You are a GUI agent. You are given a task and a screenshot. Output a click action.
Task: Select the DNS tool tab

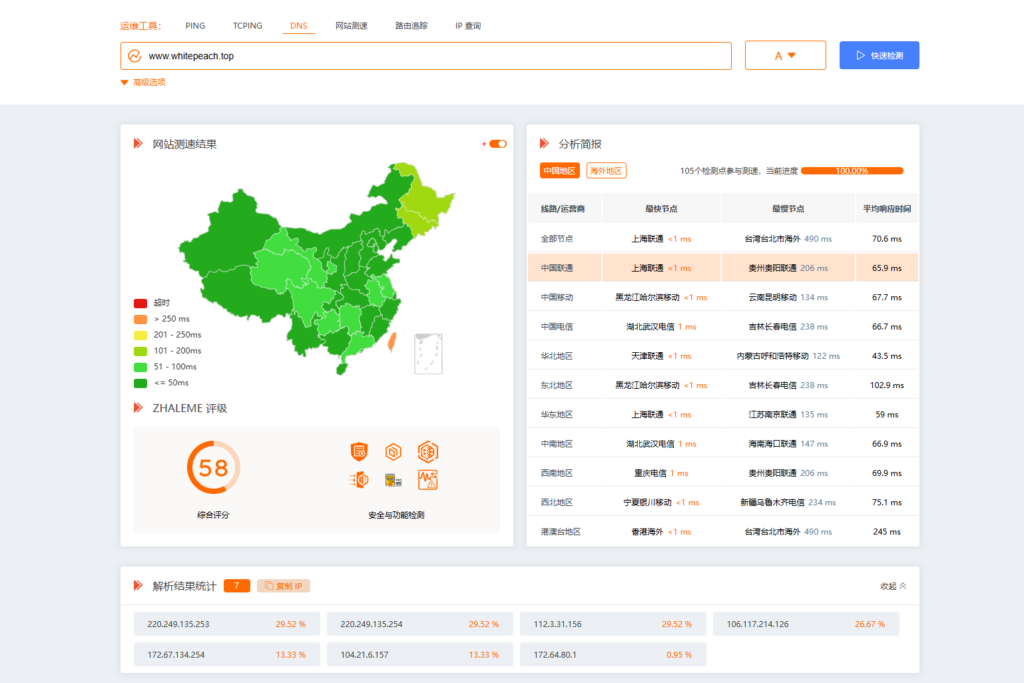(298, 26)
